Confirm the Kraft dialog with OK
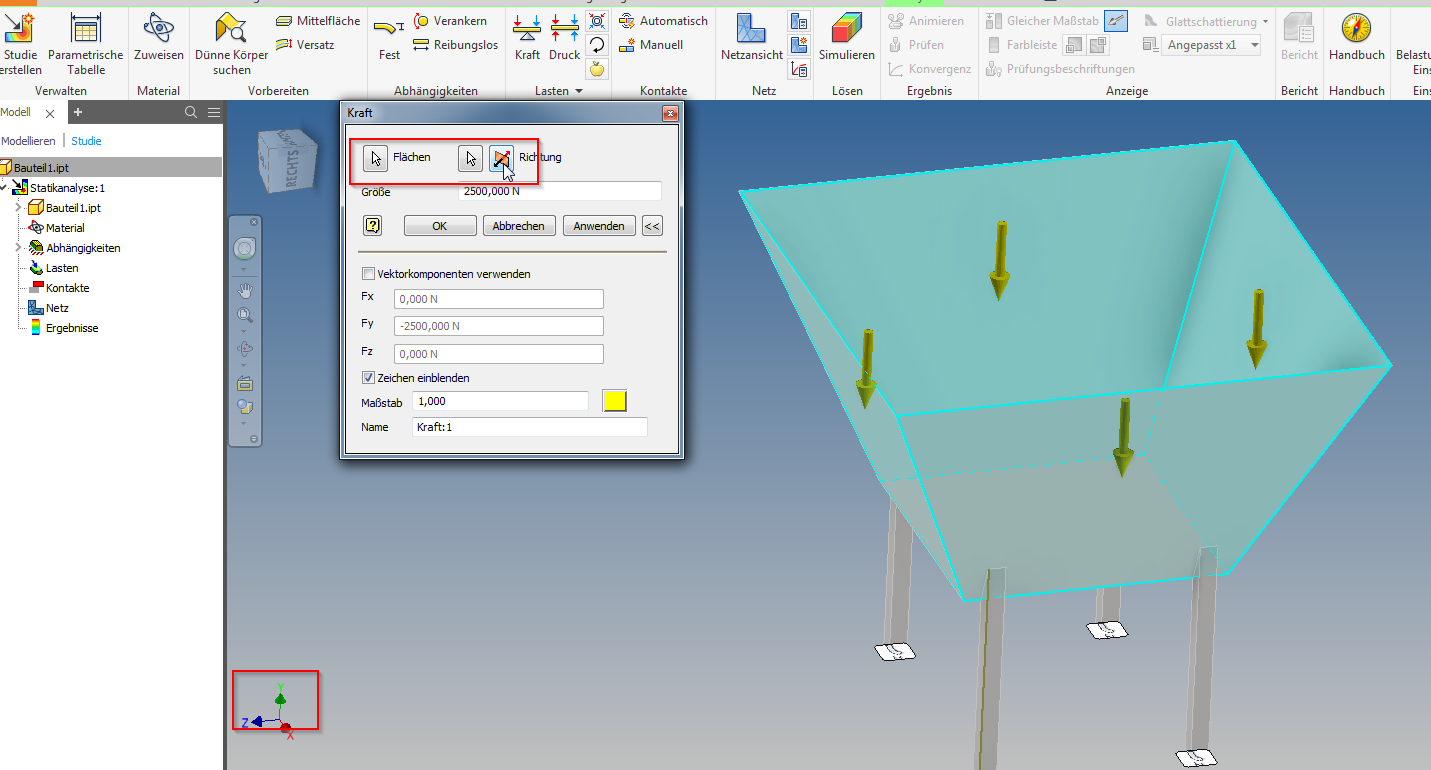This screenshot has height=770, width=1431. (439, 225)
